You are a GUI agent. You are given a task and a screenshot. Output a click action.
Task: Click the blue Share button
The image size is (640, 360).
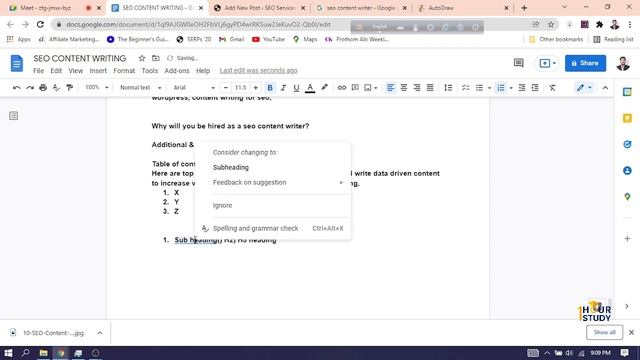[x=585, y=63]
